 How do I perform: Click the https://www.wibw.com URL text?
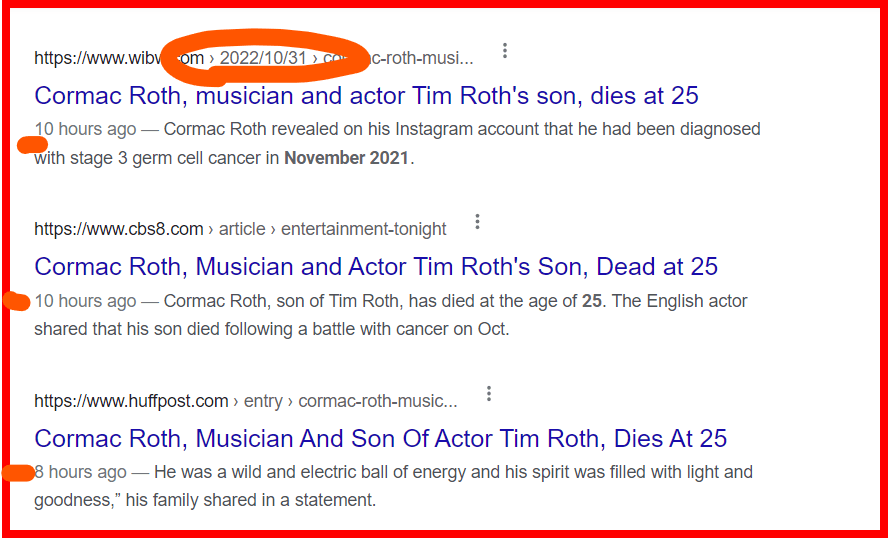tap(95, 58)
